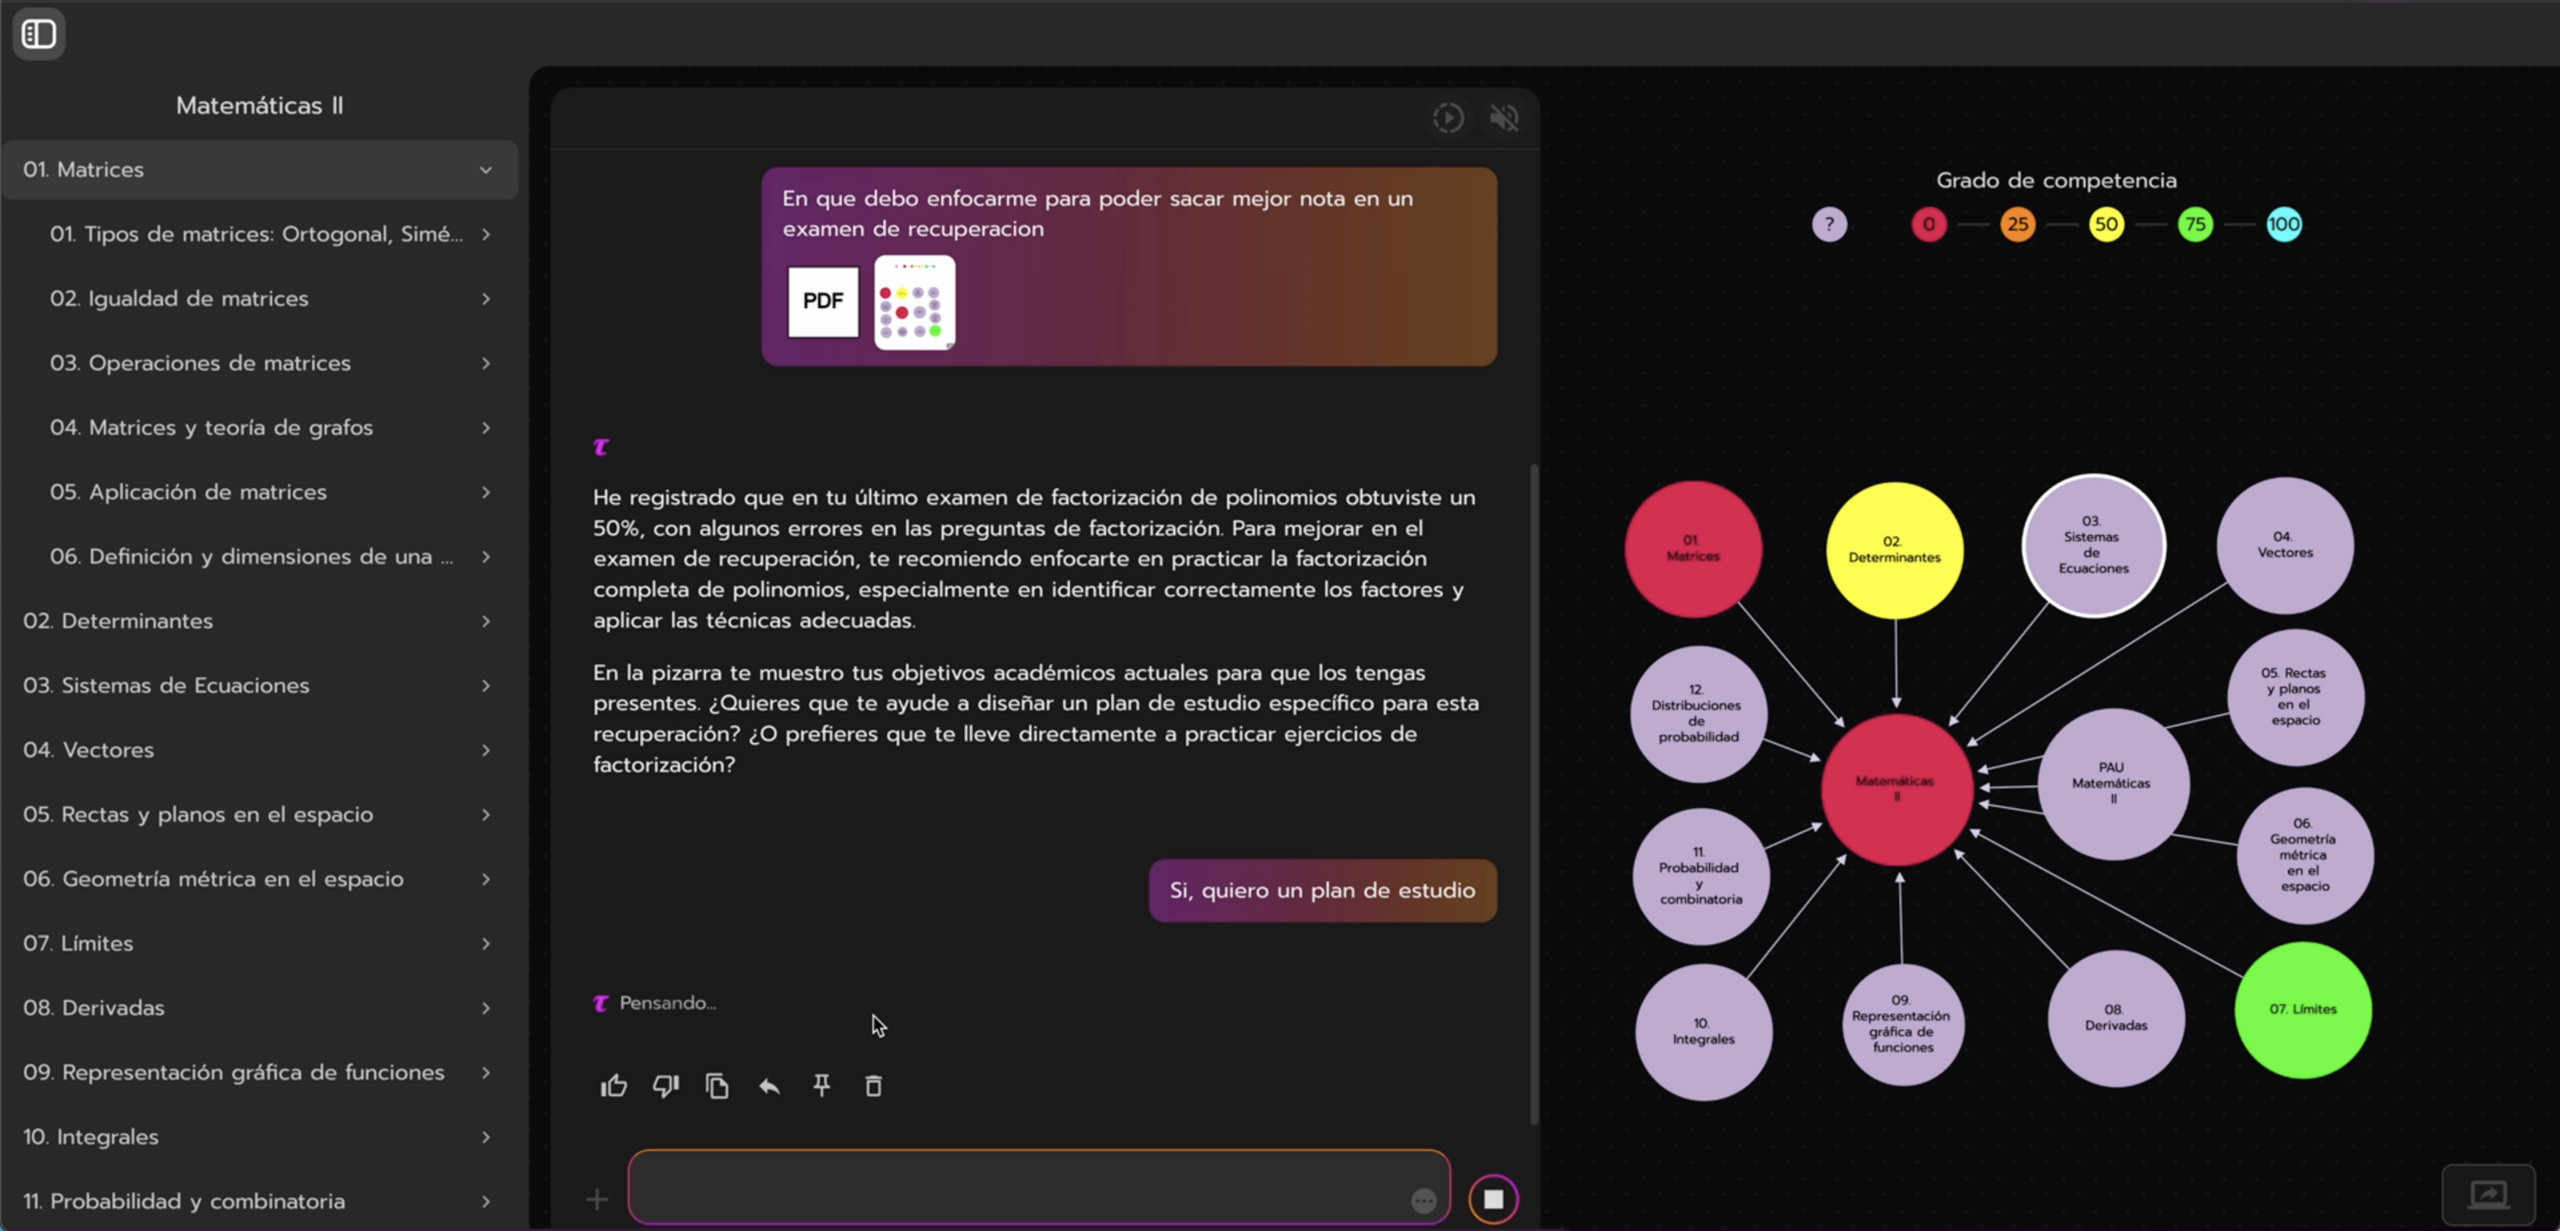The image size is (2560, 1231).
Task: Collapse the 01. Matrices section
Action: tap(486, 170)
